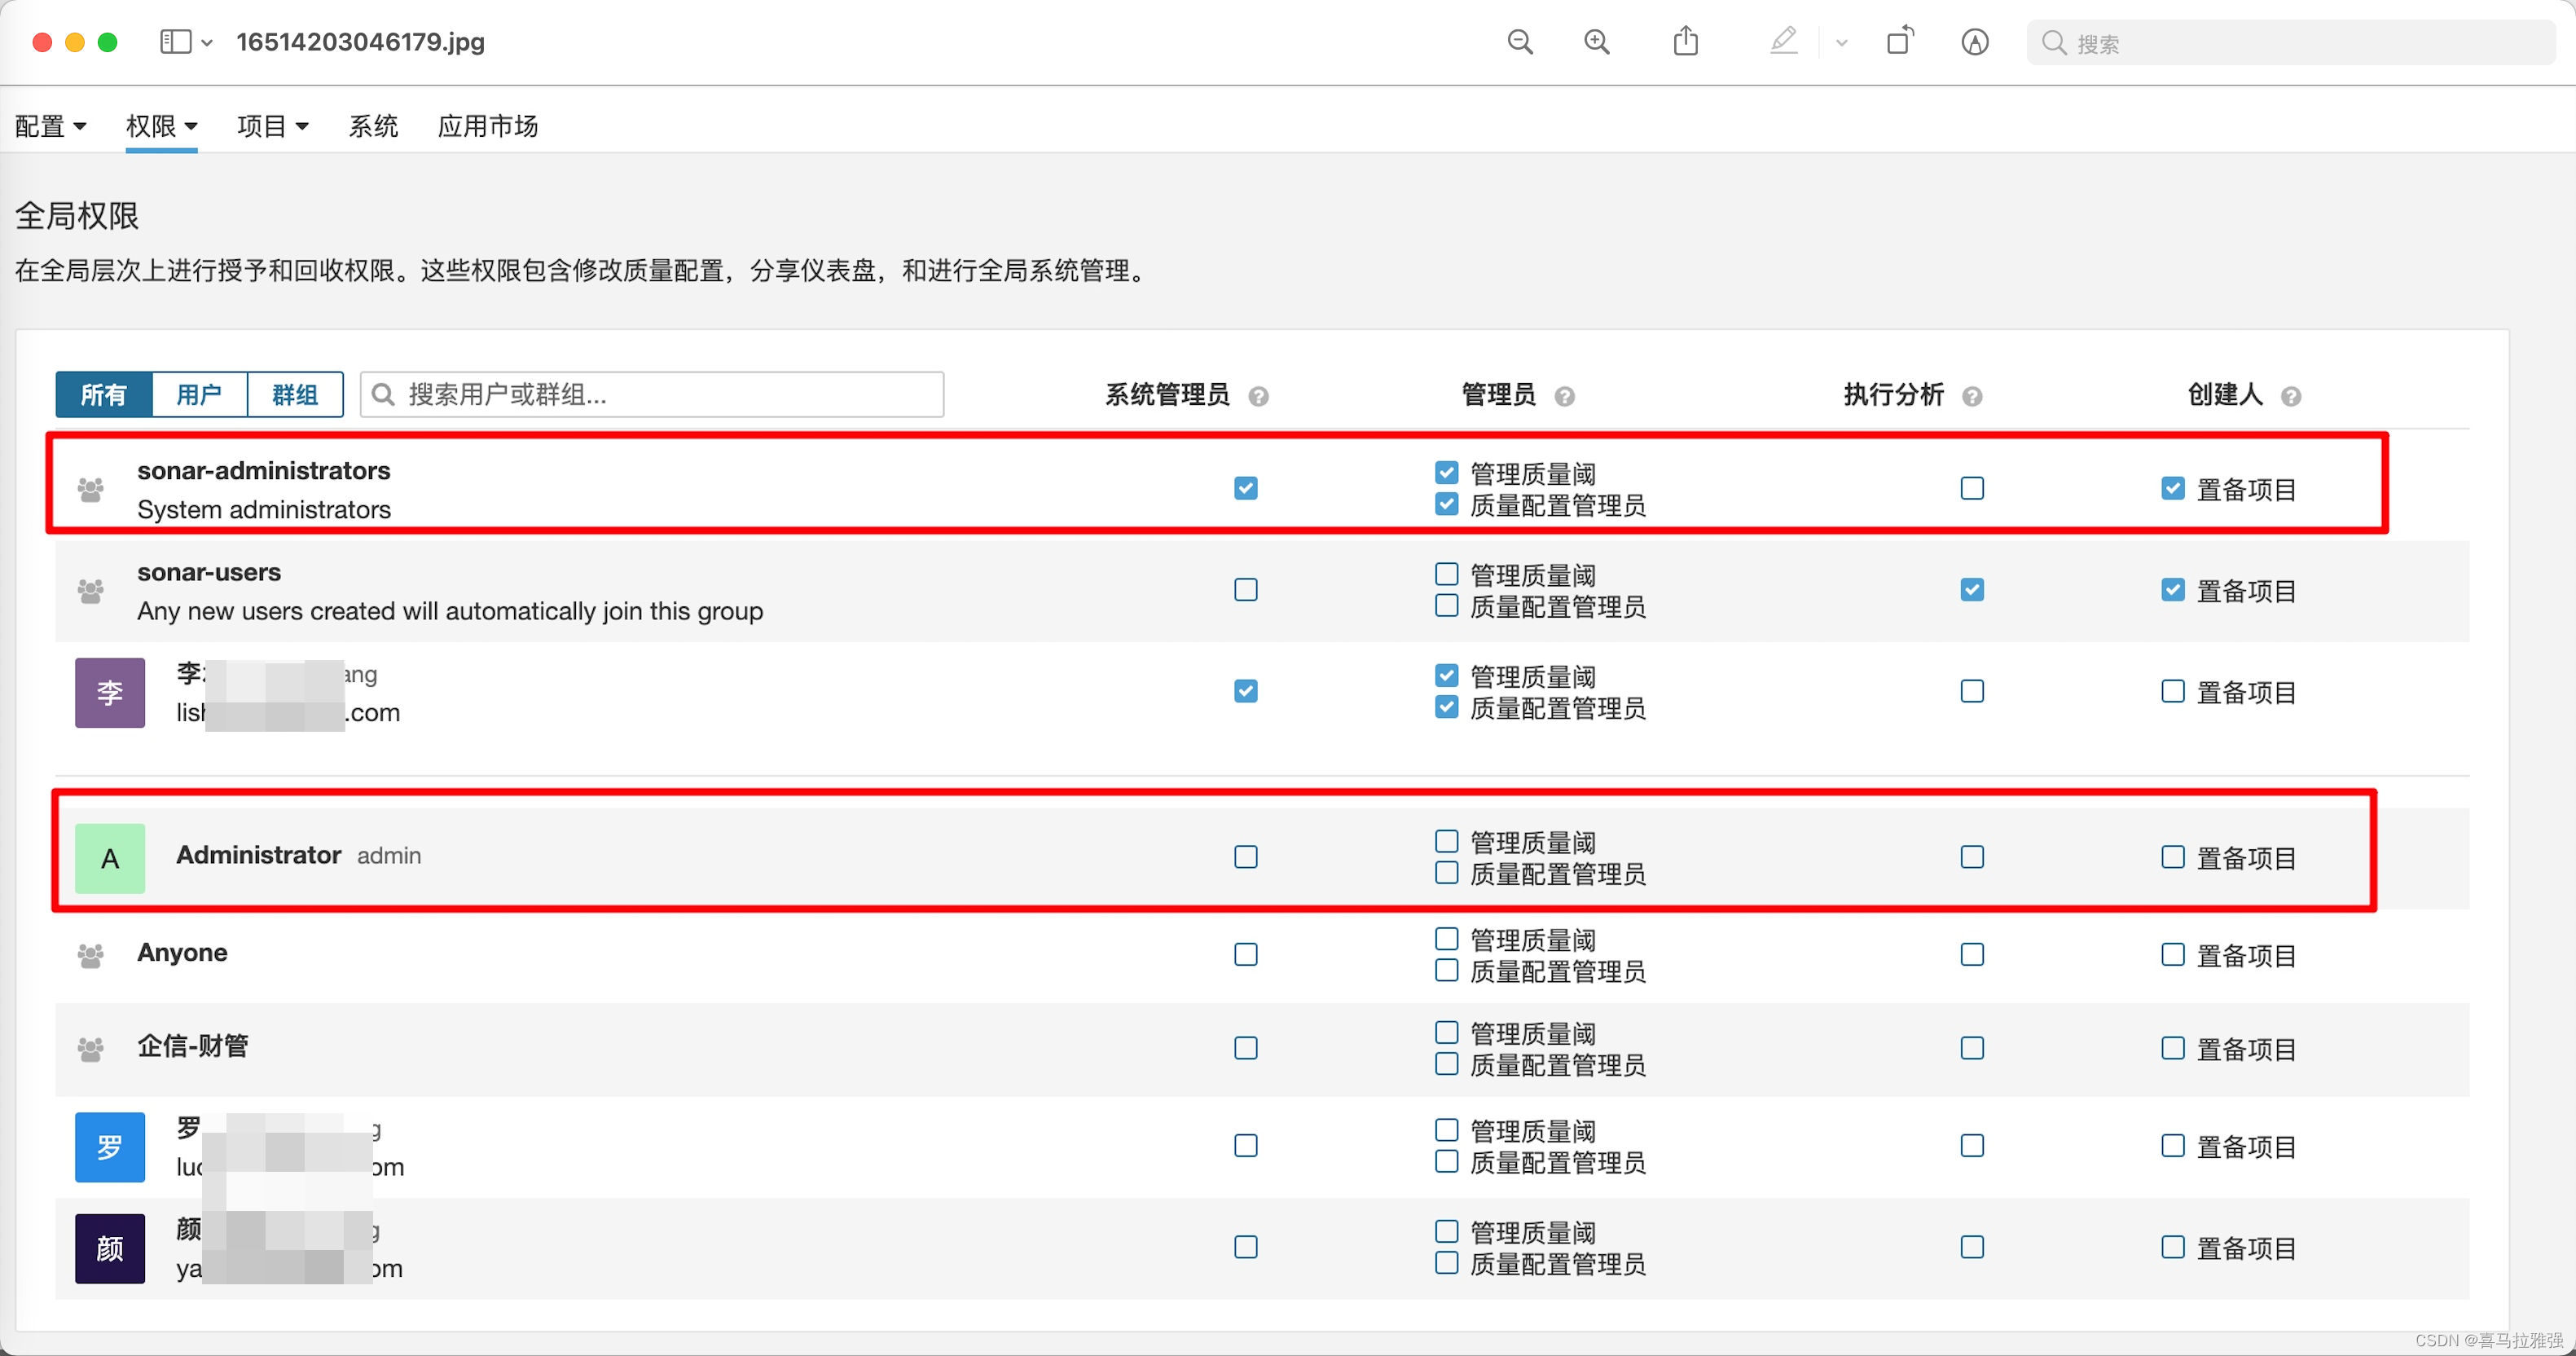The height and width of the screenshot is (1356, 2576).
Task: Check 系统管理员 for Administrator admin
Action: tap(1246, 857)
